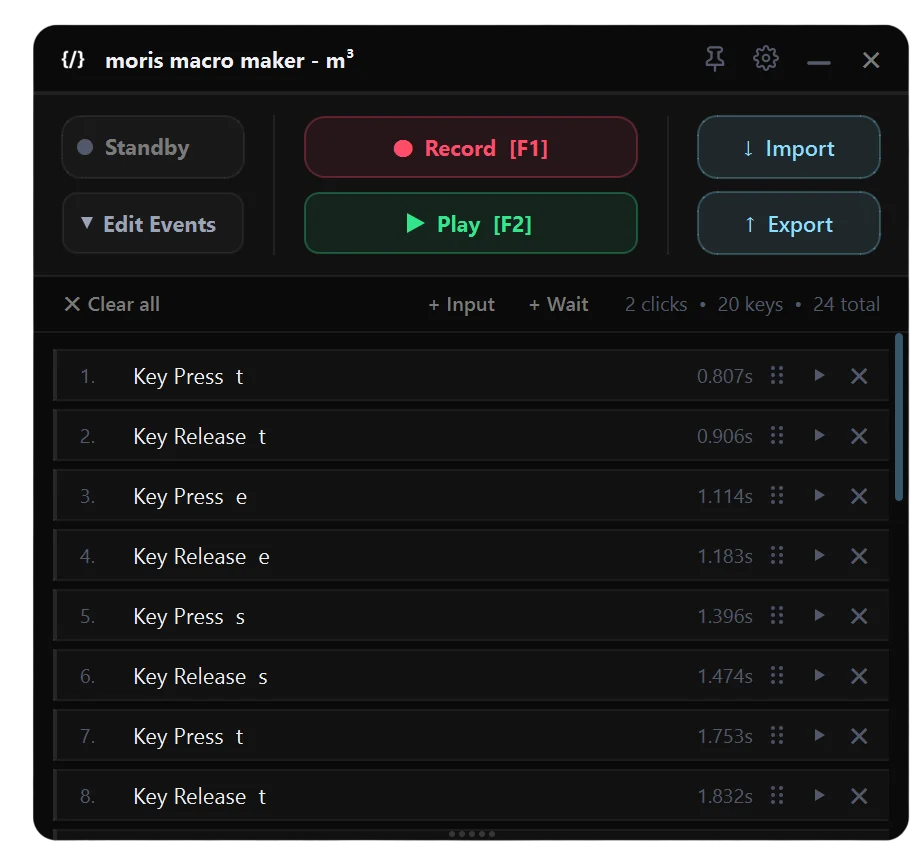Click the event list vertical scrollbar
Screen dimensions: 921x865
[898, 417]
